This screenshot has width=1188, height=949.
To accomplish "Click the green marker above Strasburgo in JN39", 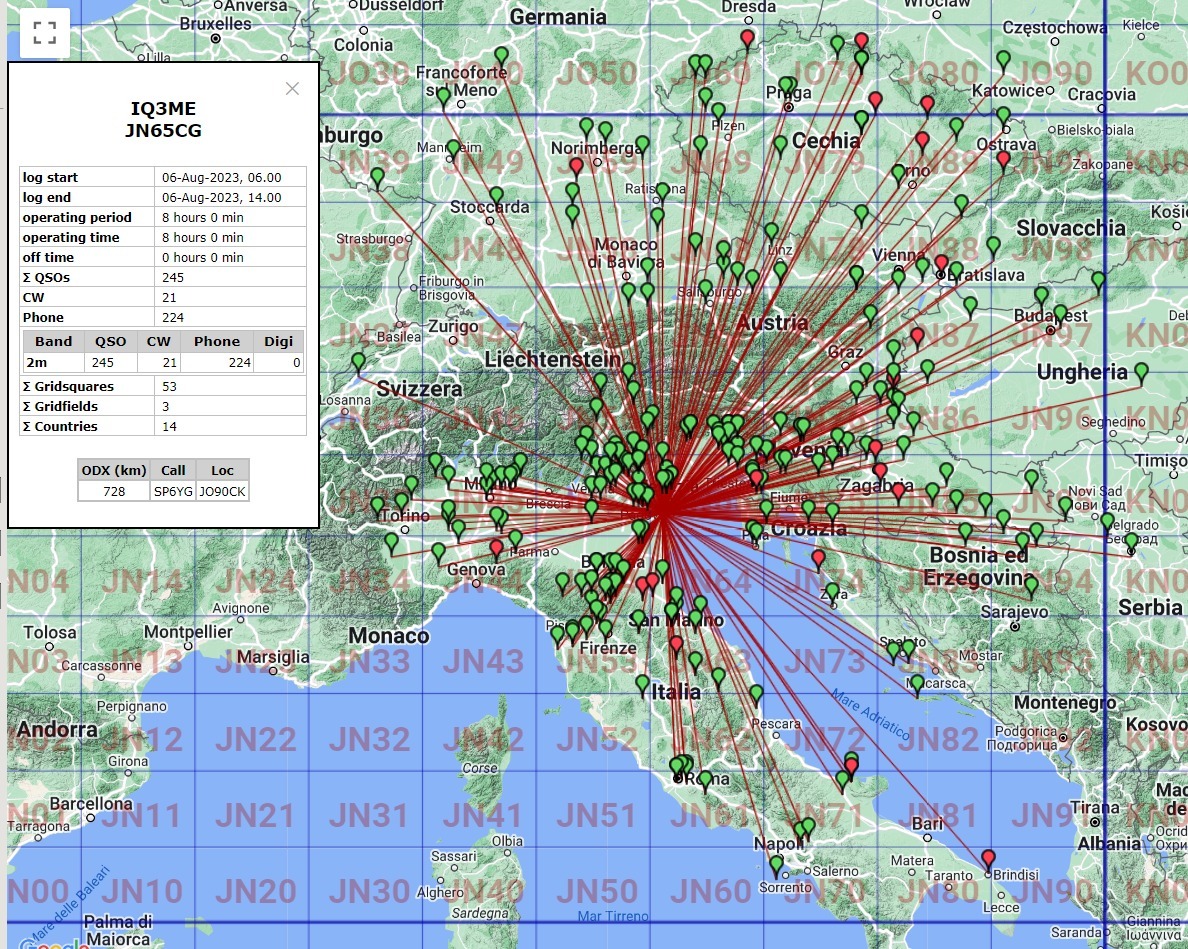I will 377,179.
